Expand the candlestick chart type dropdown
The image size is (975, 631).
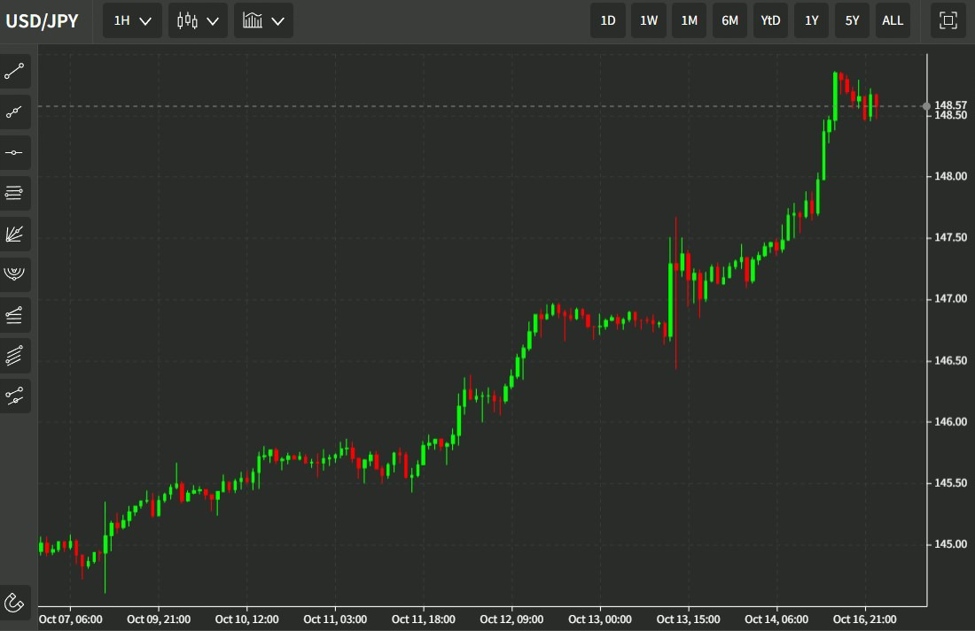pyautogui.click(x=197, y=20)
